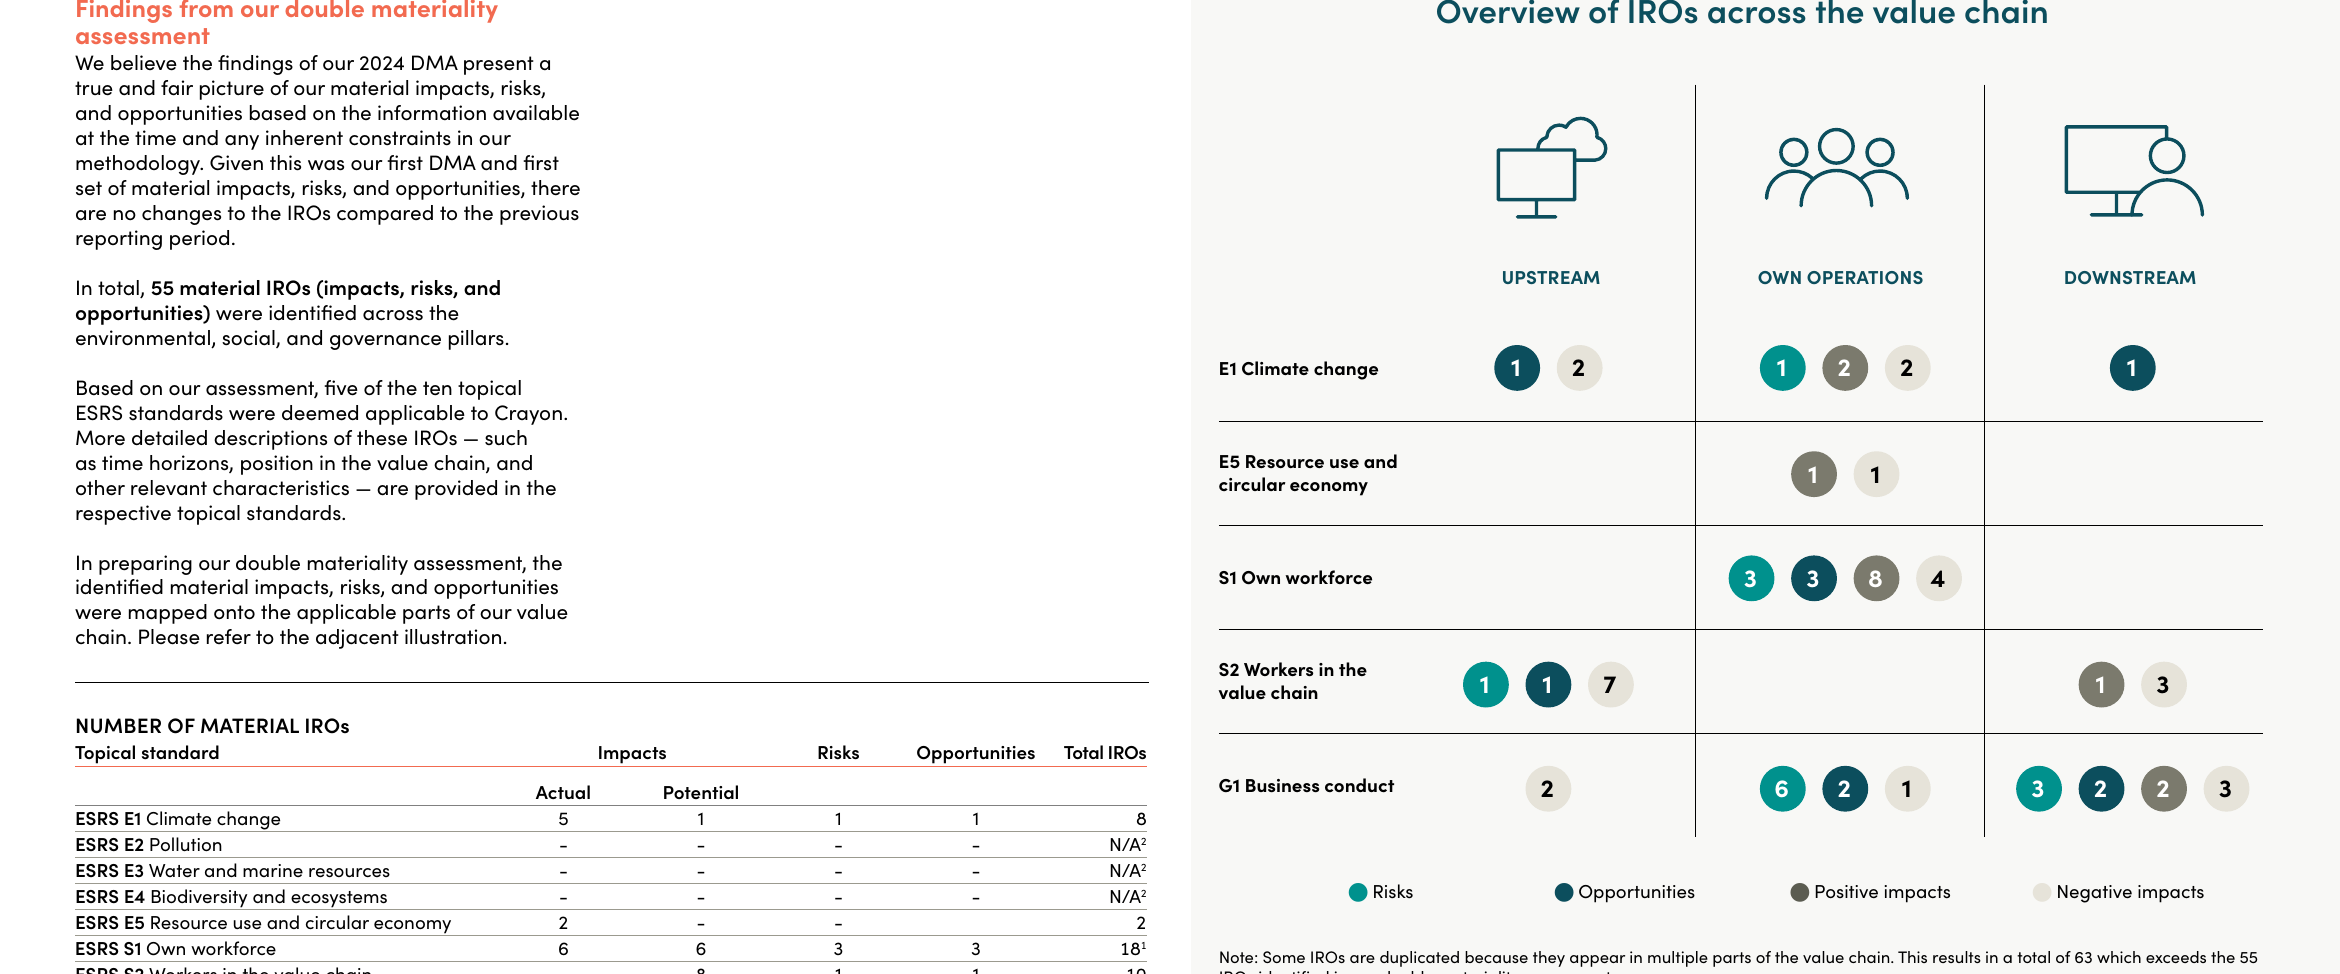Click E5 own operations negative impacts circle
This screenshot has height=974, width=2340.
pyautogui.click(x=1876, y=474)
